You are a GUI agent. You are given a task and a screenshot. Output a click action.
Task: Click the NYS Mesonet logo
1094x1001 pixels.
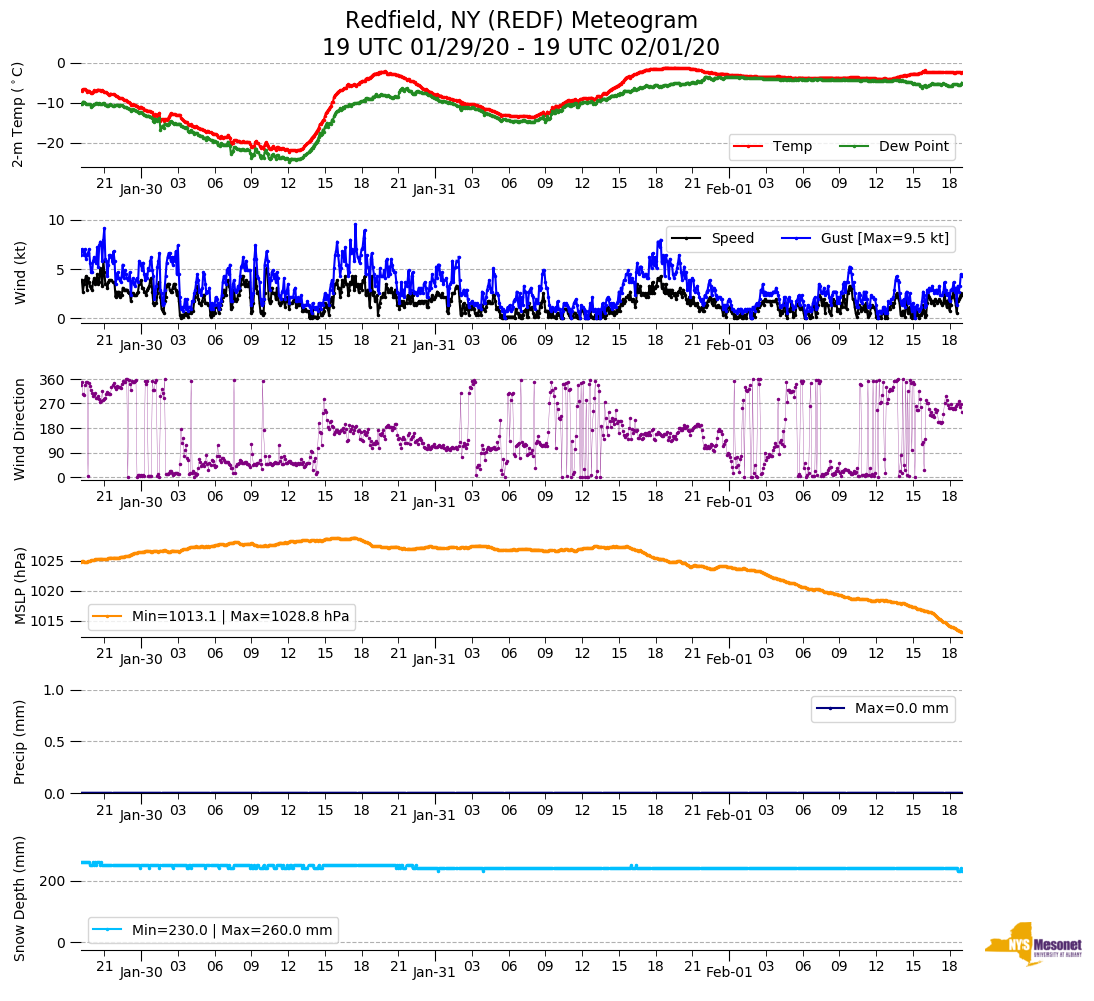[x=1032, y=944]
